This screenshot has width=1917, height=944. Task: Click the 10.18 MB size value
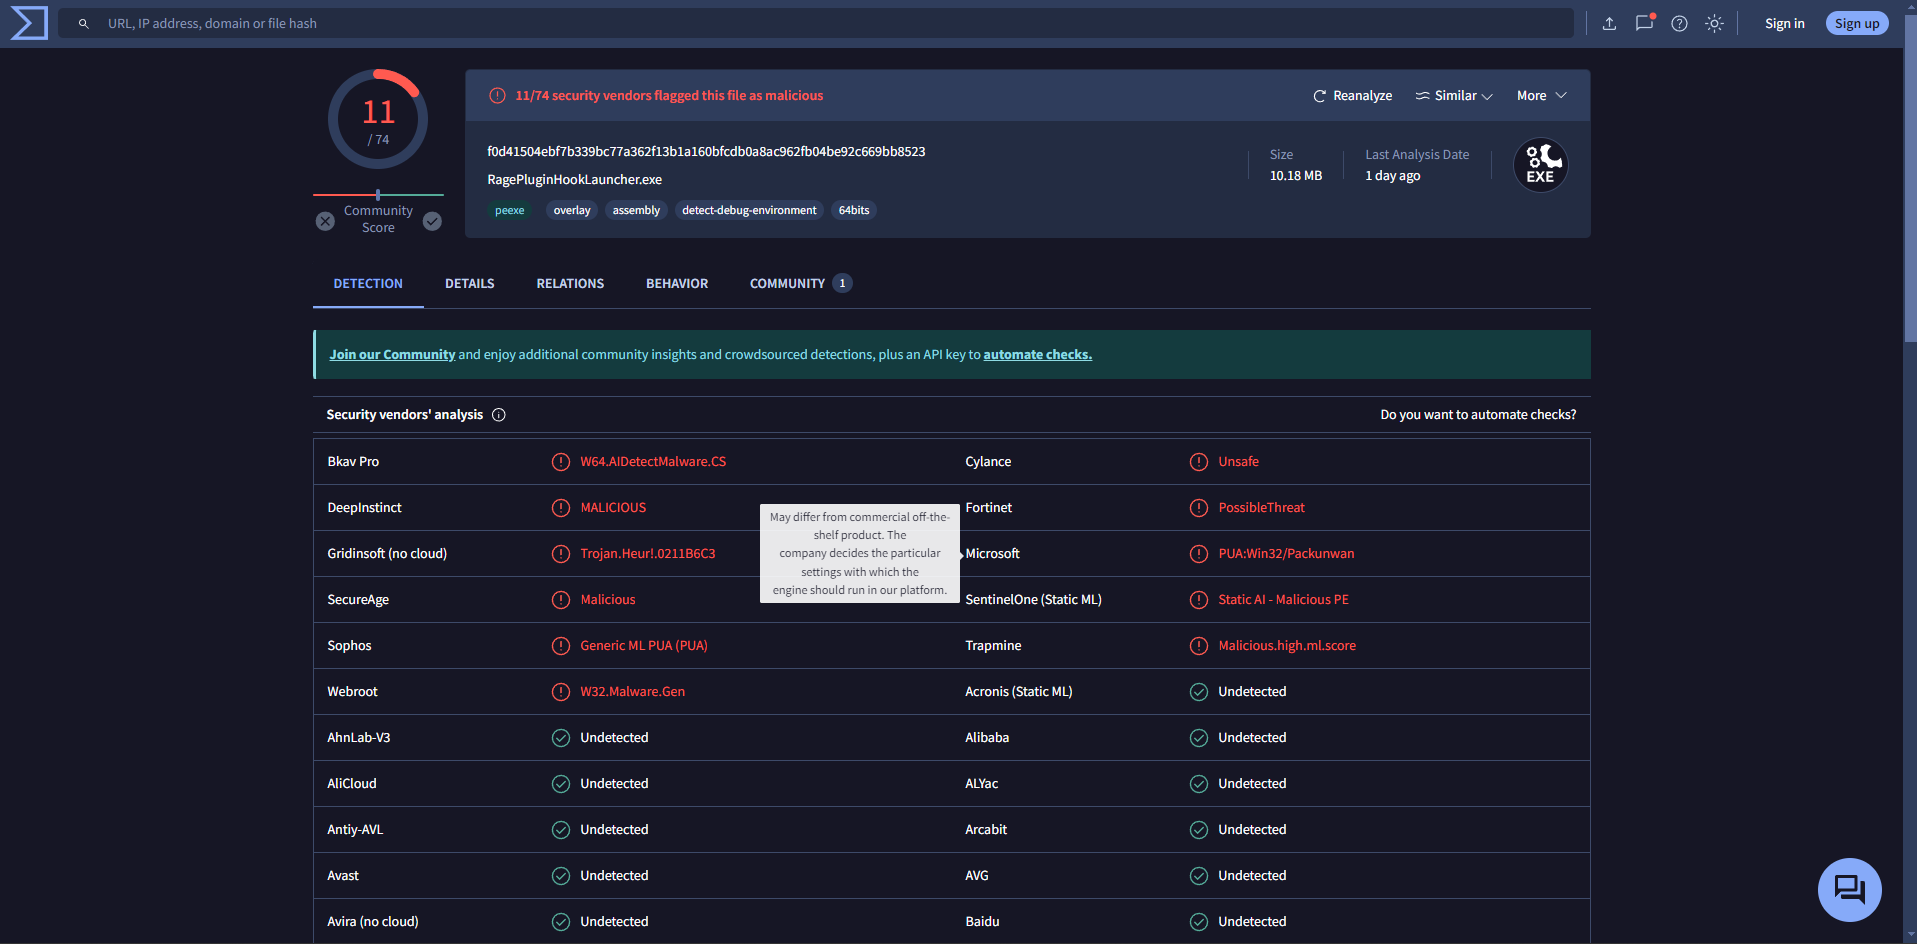pos(1296,176)
